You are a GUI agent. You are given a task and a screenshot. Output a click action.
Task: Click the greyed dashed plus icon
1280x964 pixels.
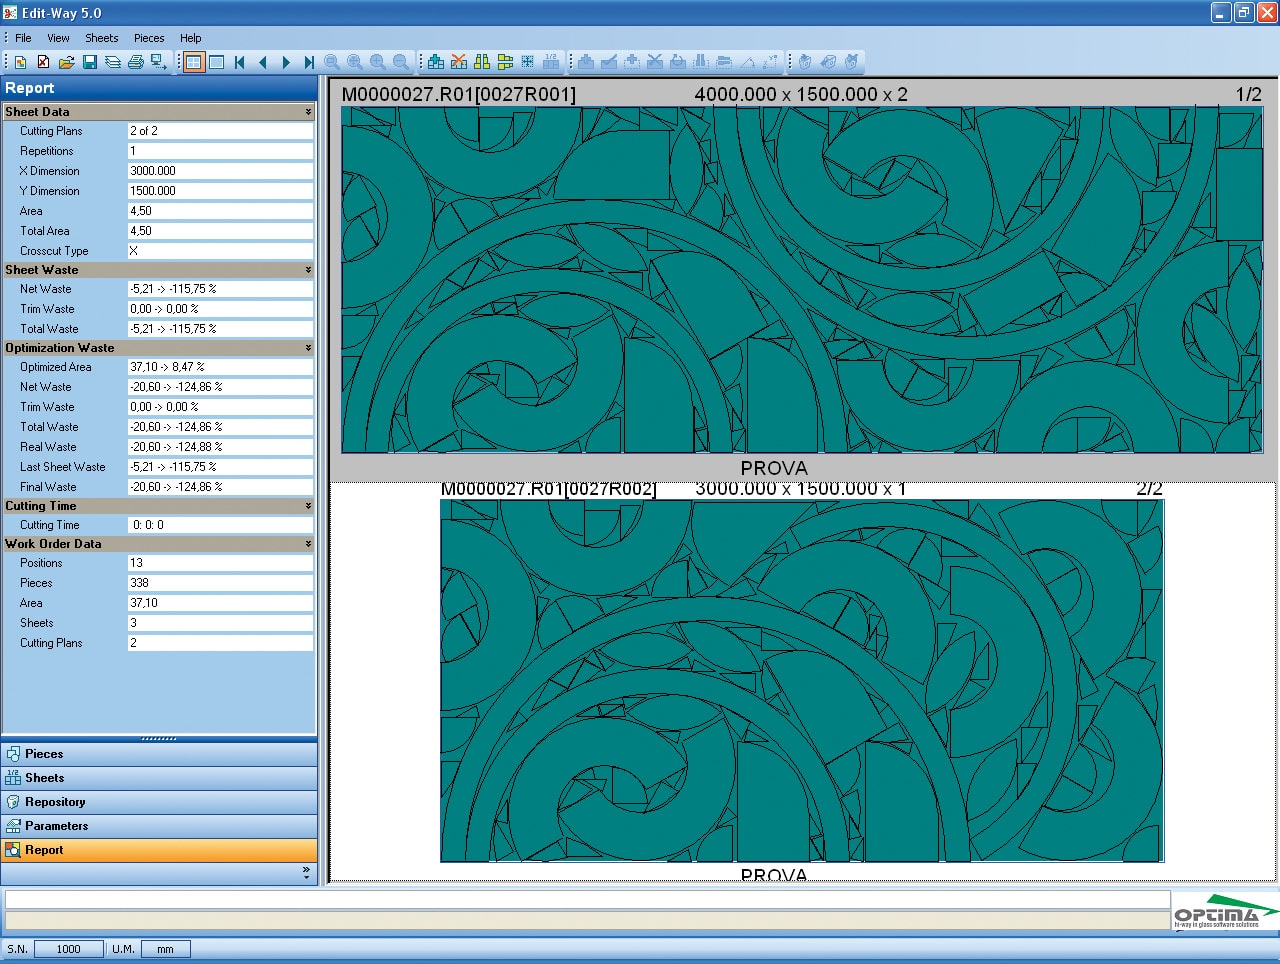(x=632, y=62)
